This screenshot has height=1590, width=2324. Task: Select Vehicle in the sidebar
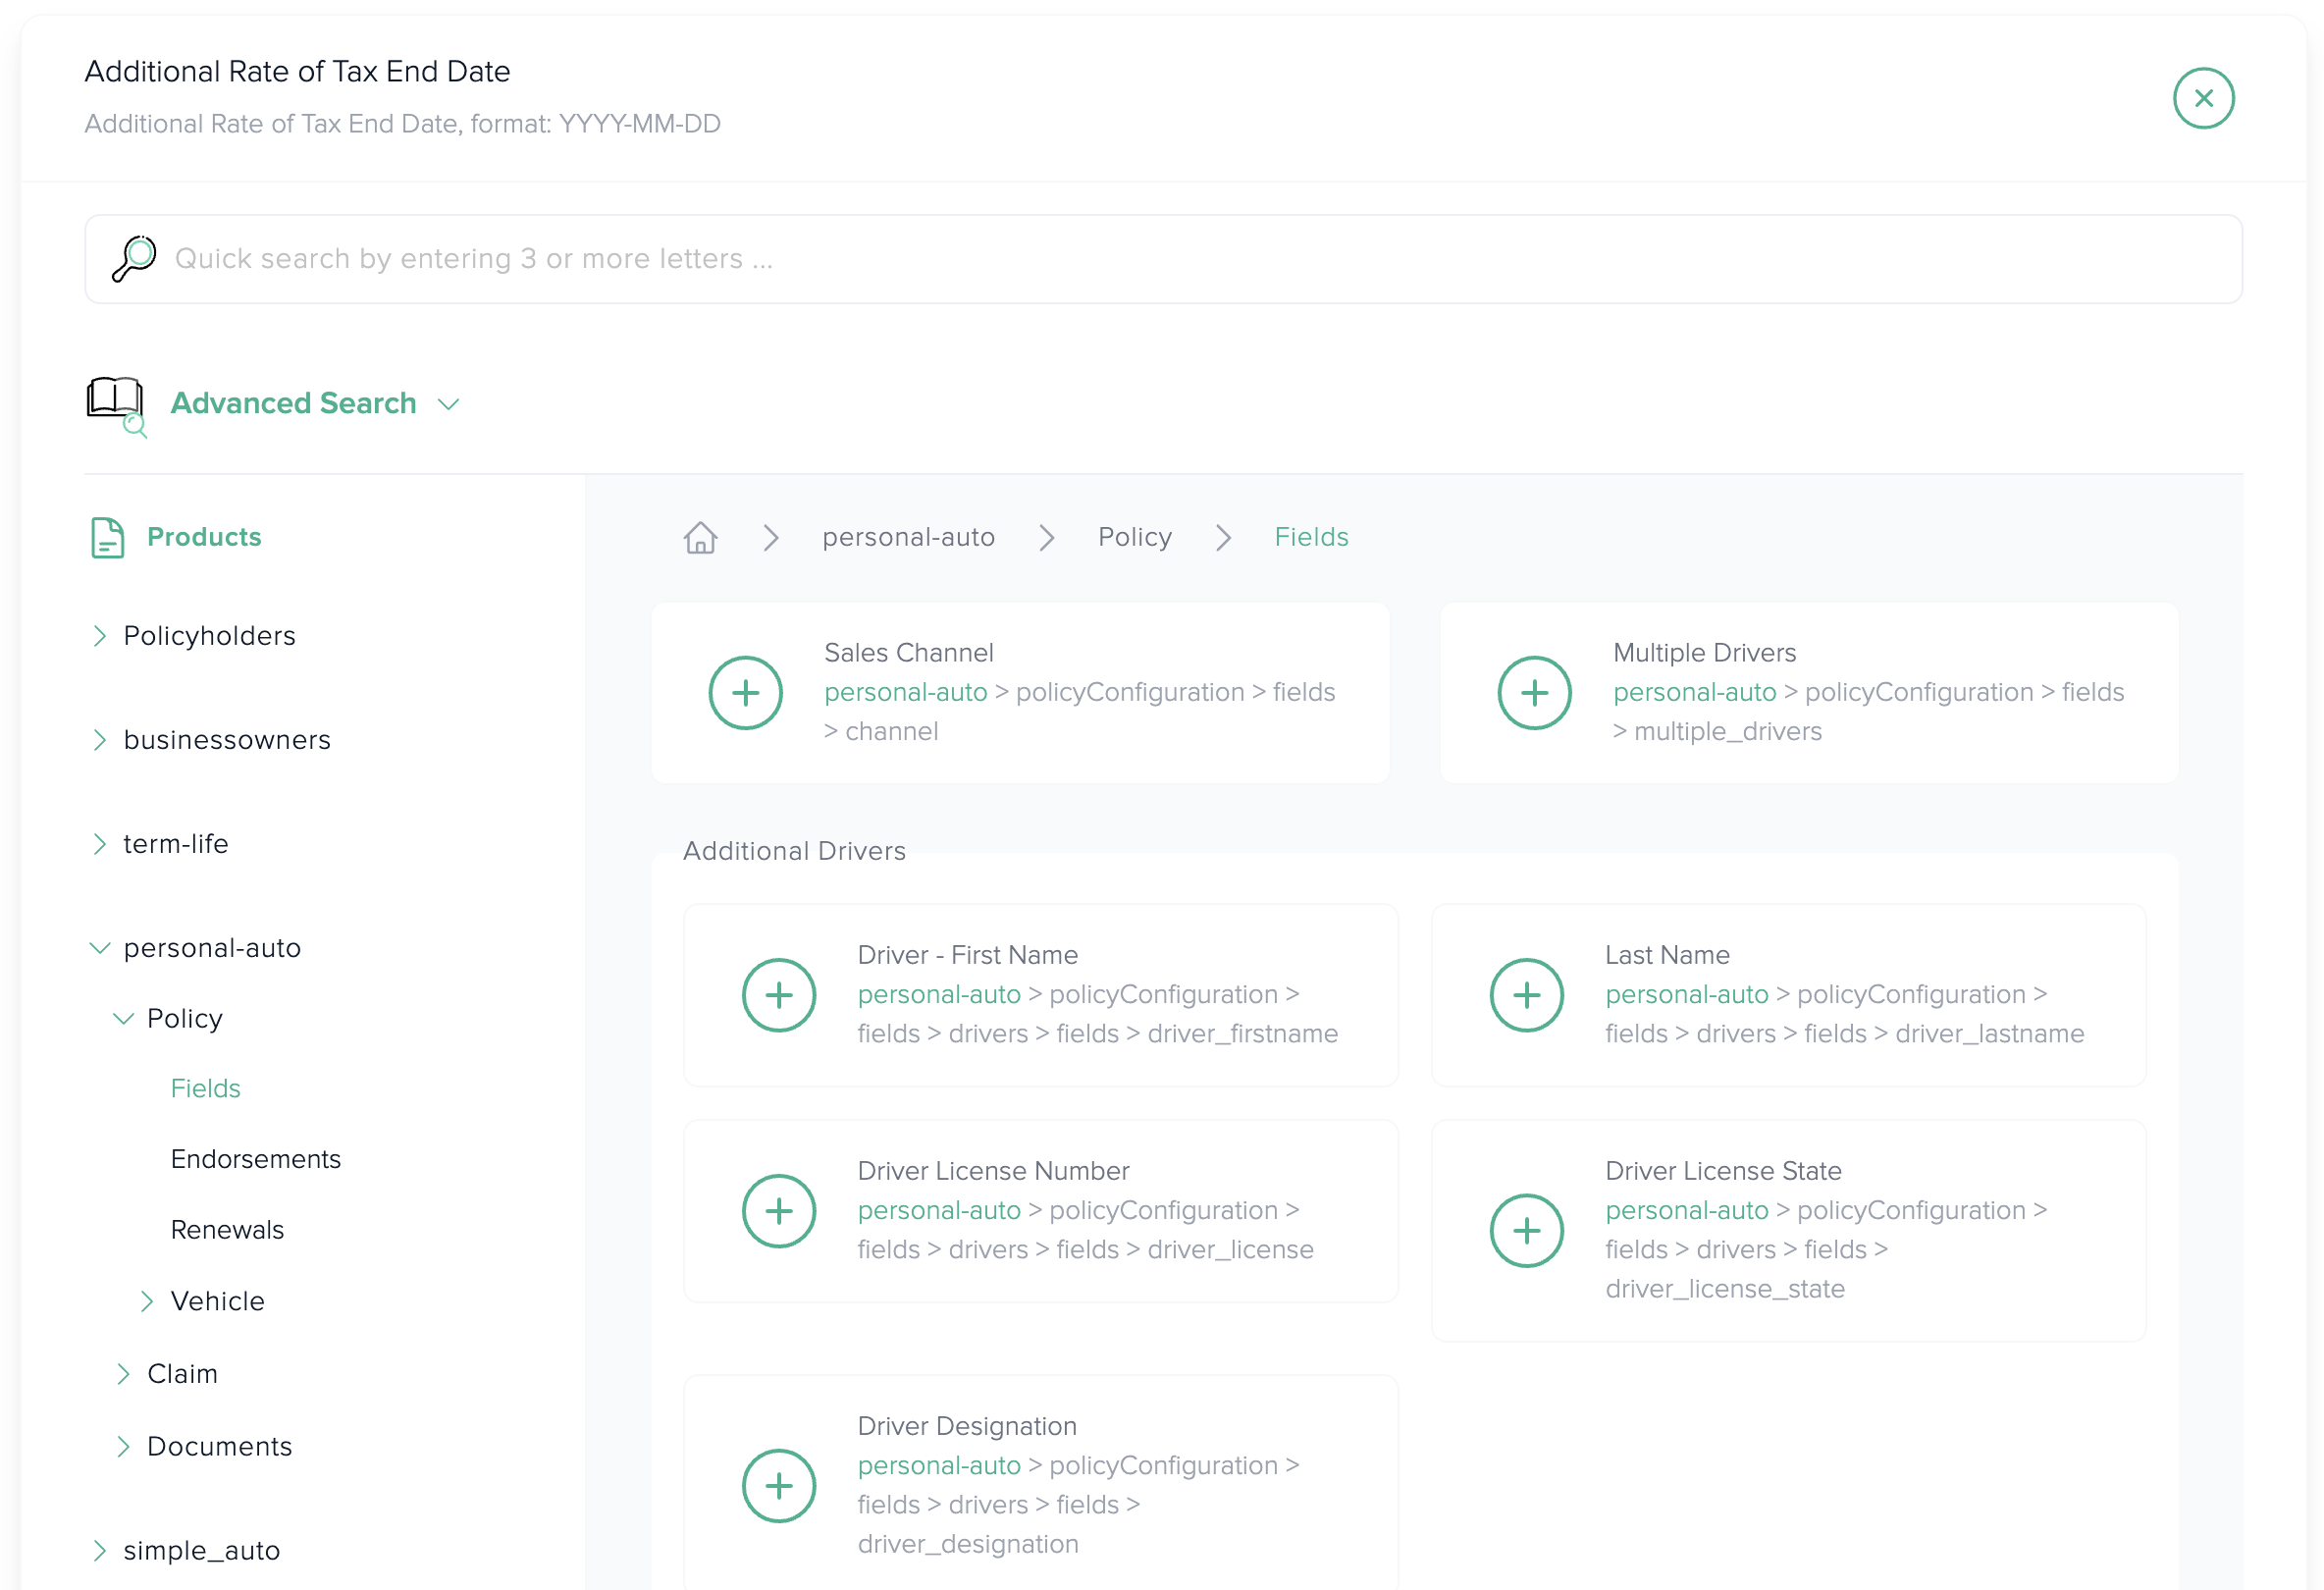217,1301
